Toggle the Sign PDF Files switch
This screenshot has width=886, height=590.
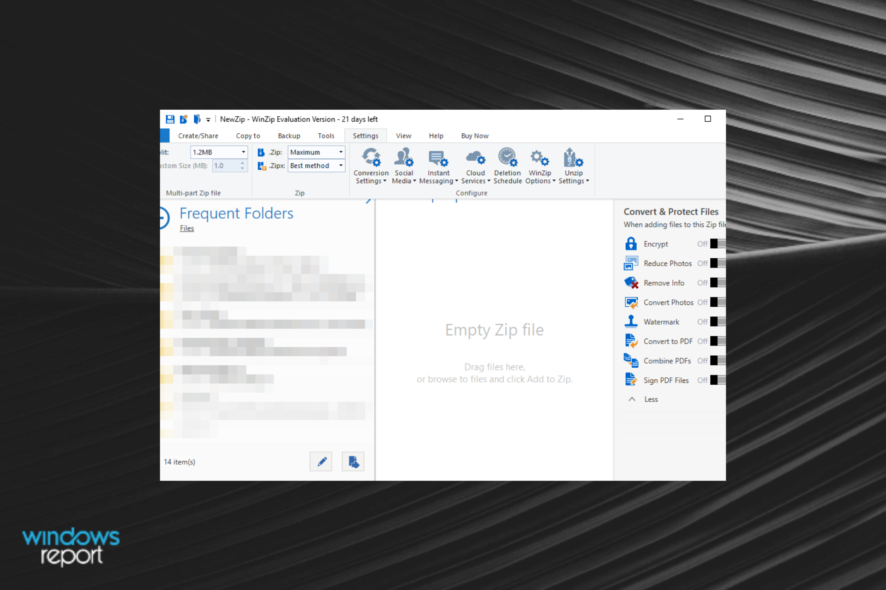tap(718, 380)
